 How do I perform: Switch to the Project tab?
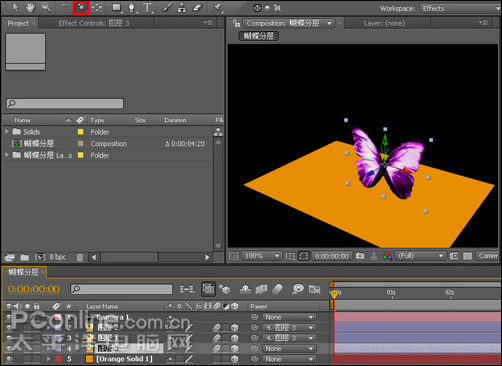[18, 23]
